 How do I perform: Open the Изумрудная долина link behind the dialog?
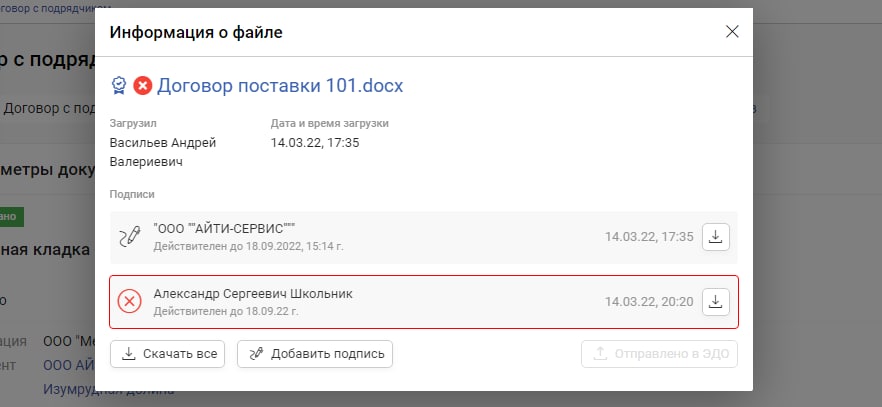[x=108, y=390]
